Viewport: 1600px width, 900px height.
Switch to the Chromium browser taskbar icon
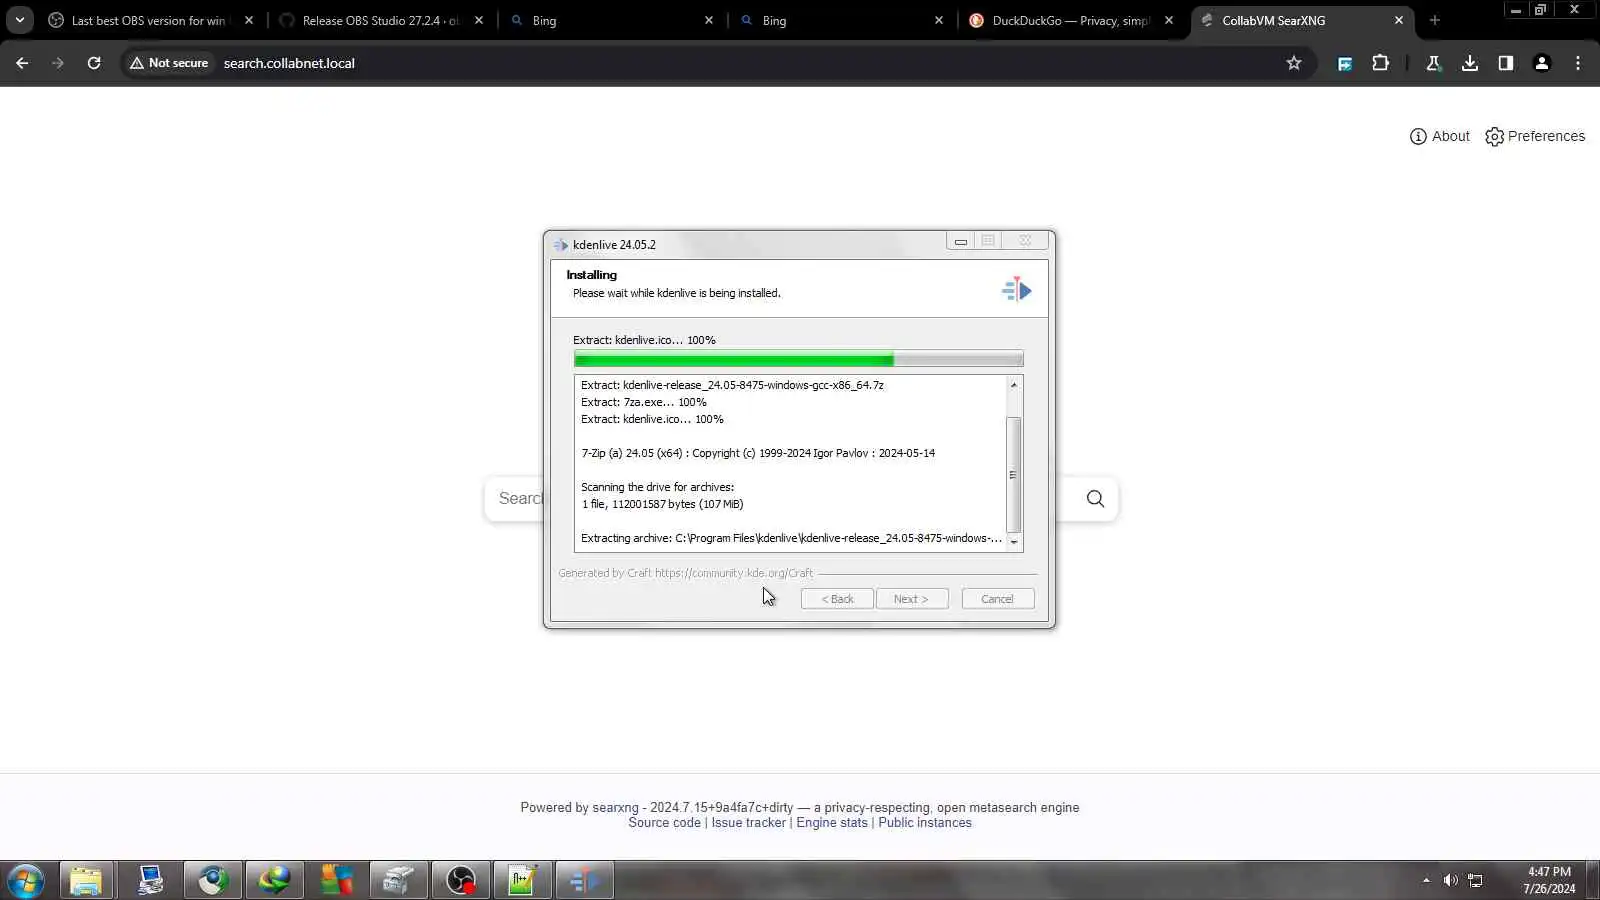212,881
